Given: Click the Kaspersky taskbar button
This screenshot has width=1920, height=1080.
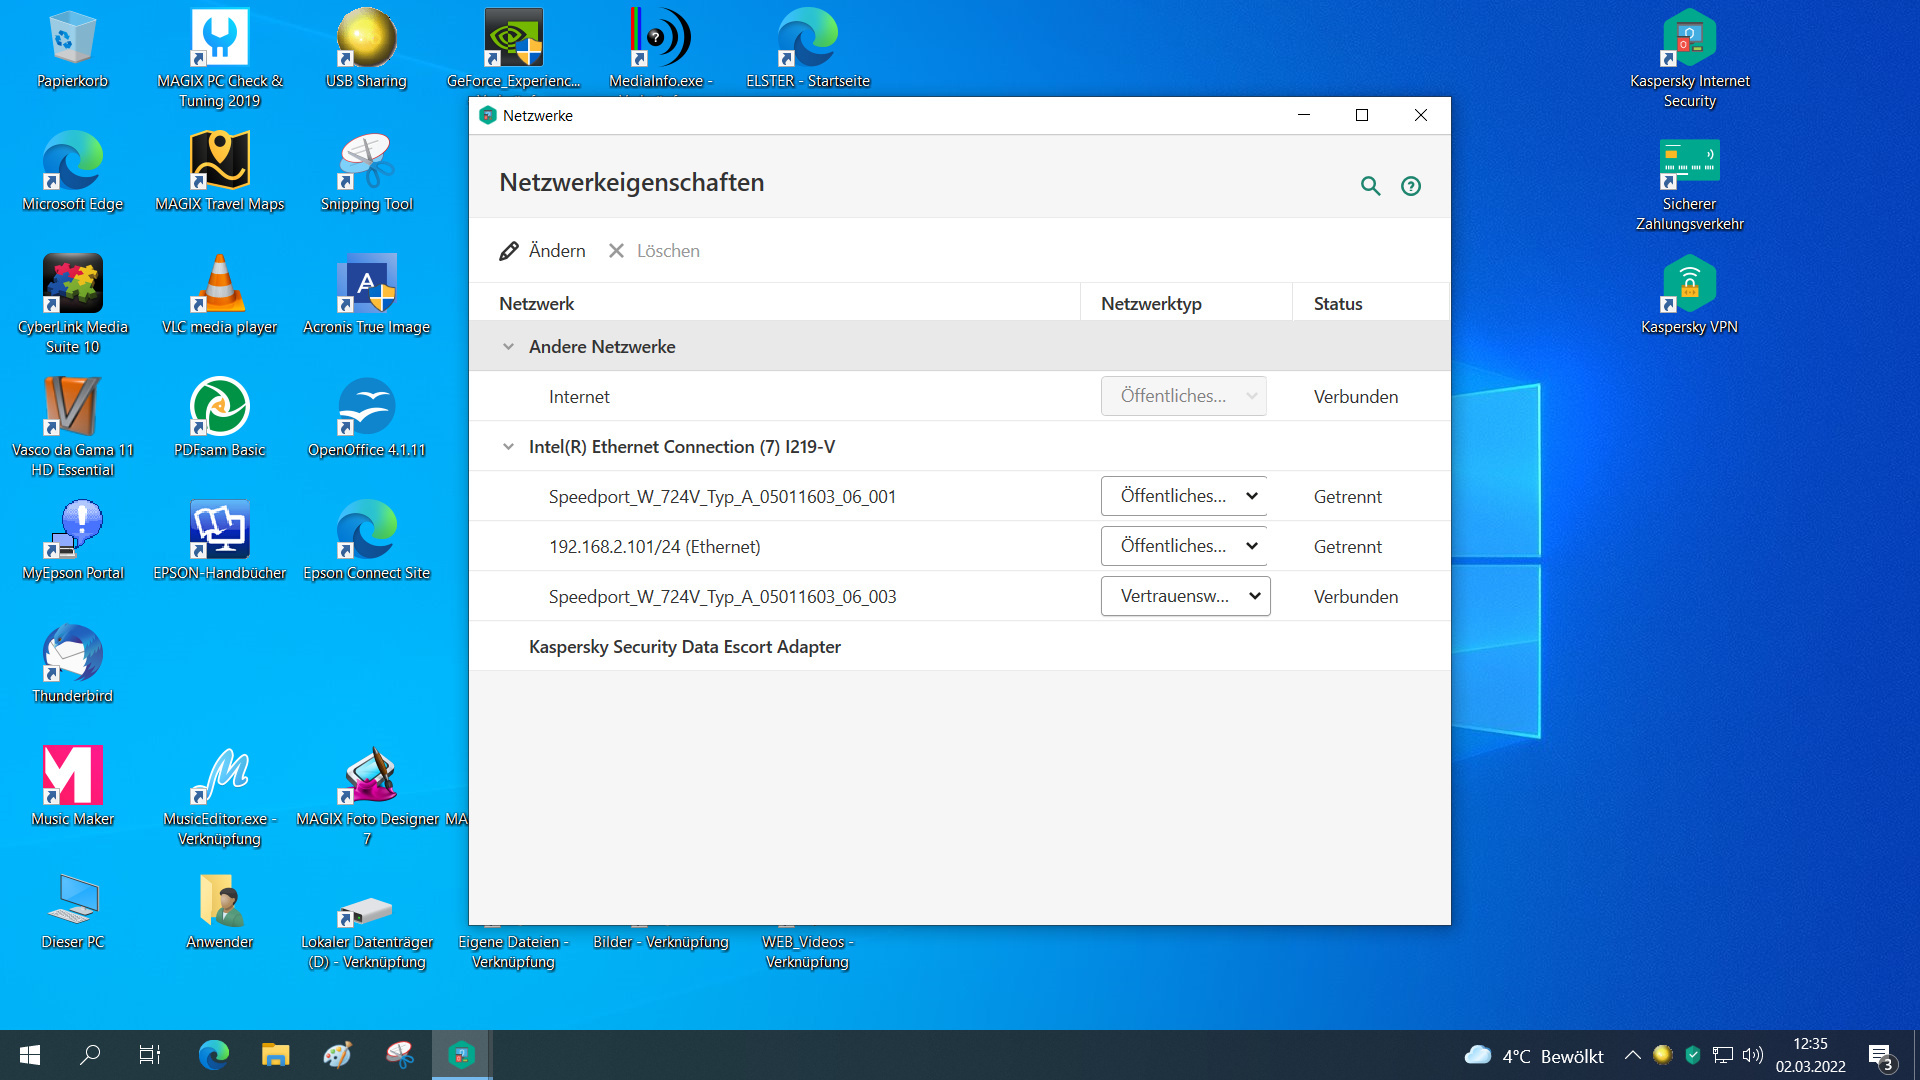Looking at the screenshot, I should tap(461, 1055).
